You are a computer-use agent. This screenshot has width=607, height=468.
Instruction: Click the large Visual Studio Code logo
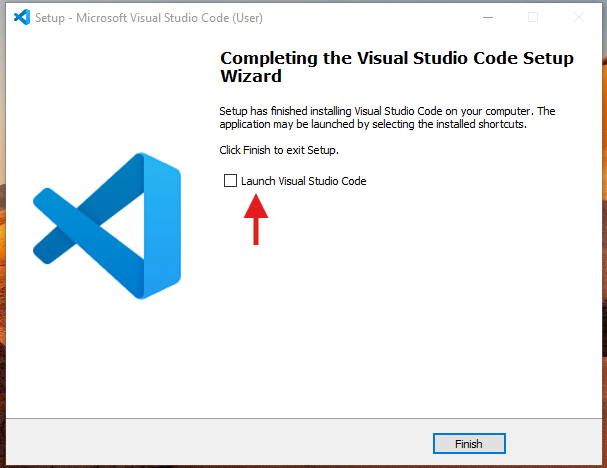coord(107,226)
